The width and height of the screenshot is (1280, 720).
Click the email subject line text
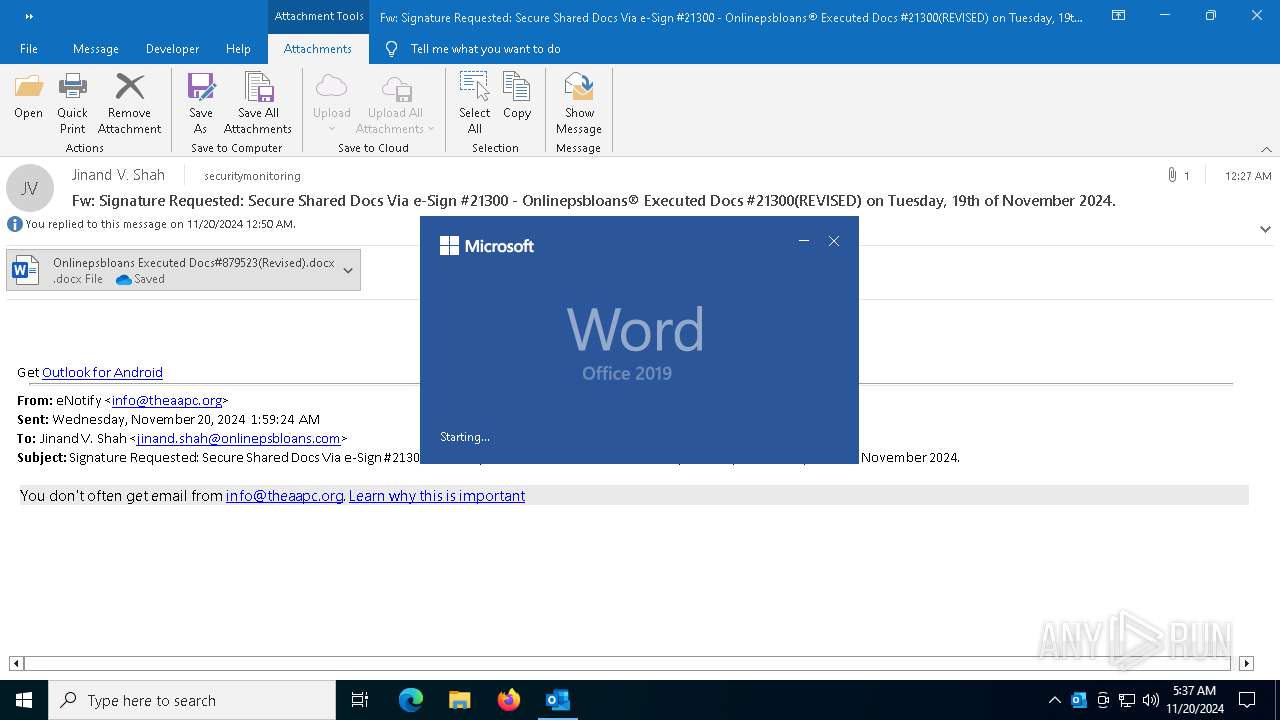click(593, 200)
